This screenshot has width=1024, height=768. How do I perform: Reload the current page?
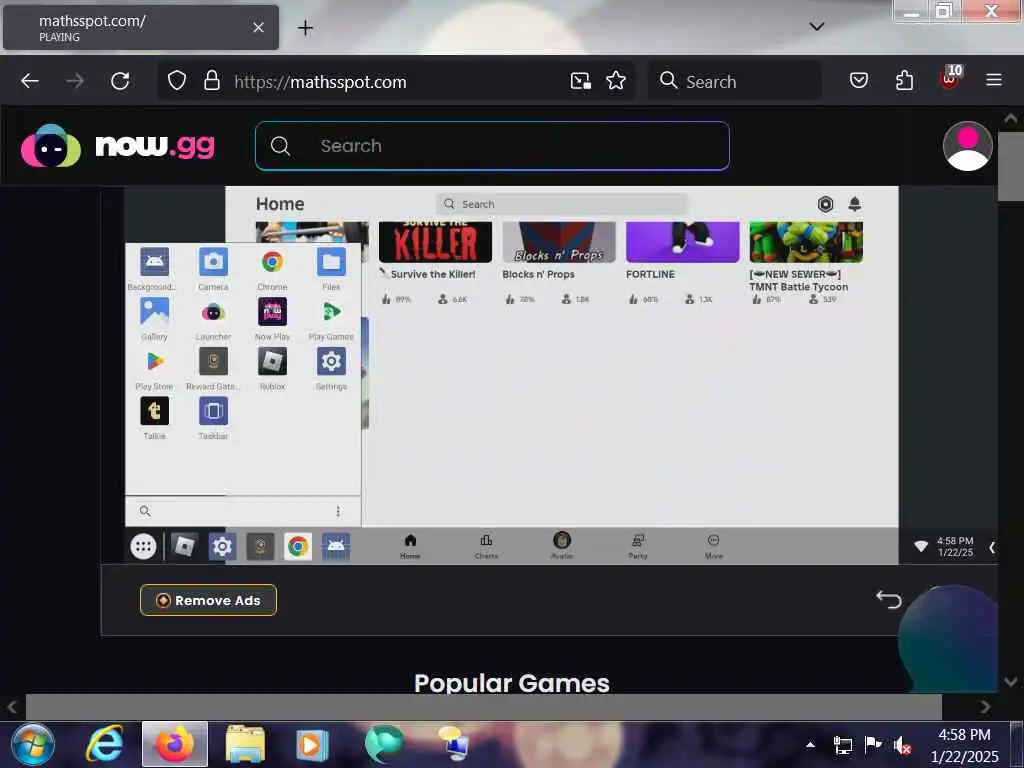point(120,81)
